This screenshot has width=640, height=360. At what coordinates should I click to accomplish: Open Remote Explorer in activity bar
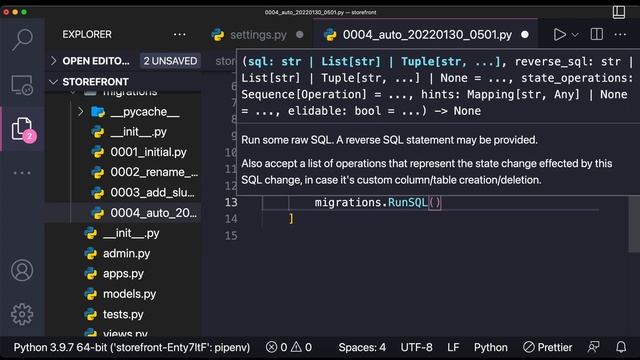22,85
